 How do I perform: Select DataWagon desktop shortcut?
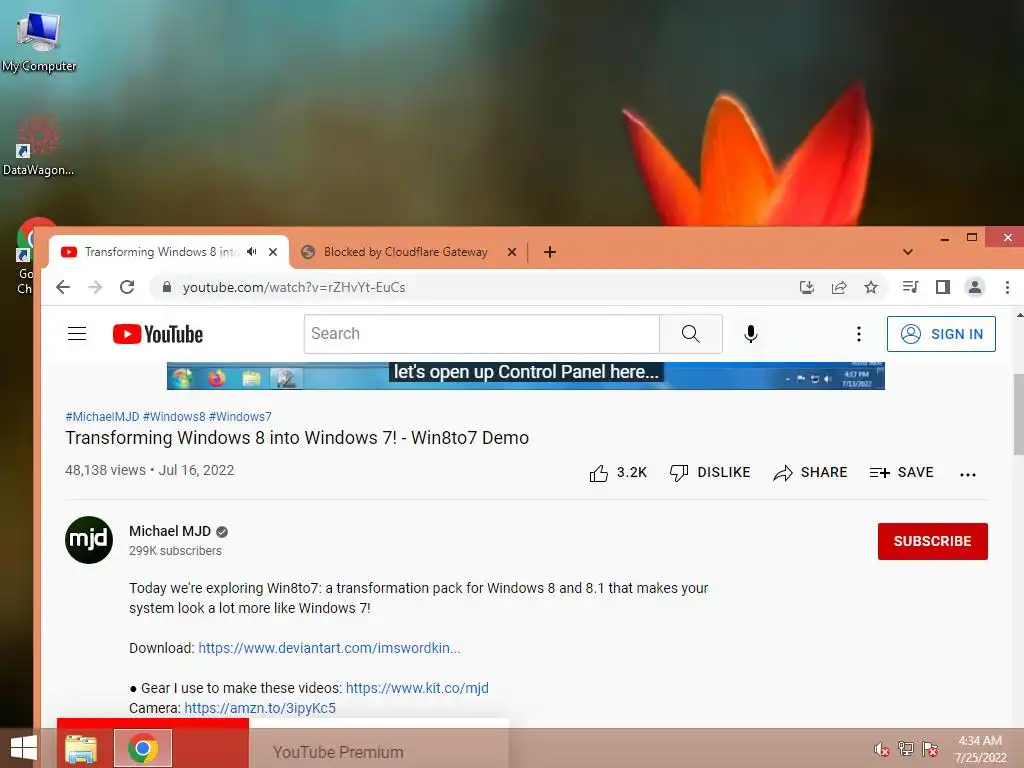coord(38,145)
